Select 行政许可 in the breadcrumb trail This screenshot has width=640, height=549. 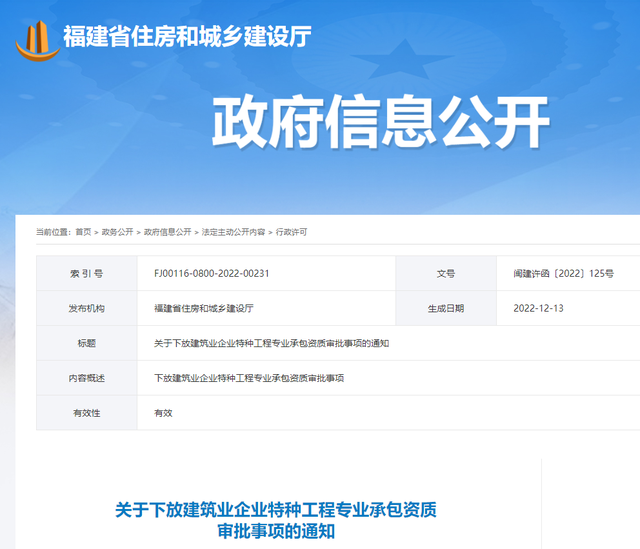tap(291, 232)
